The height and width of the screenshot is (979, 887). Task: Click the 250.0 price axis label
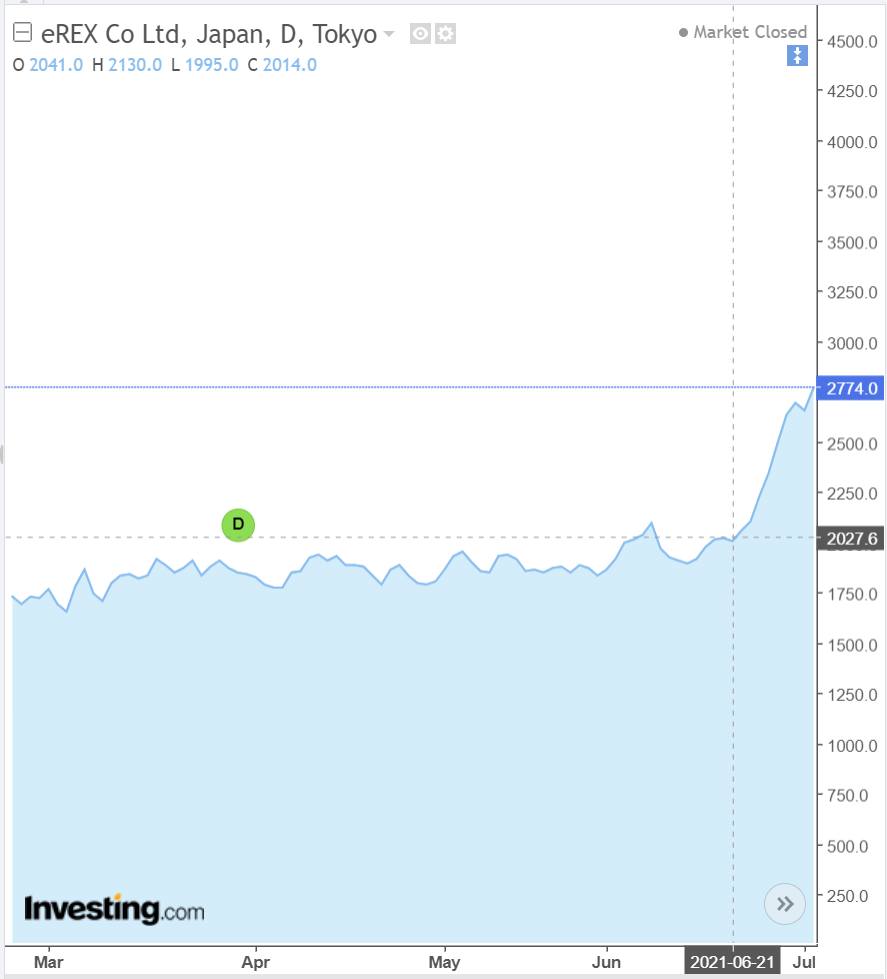click(847, 896)
